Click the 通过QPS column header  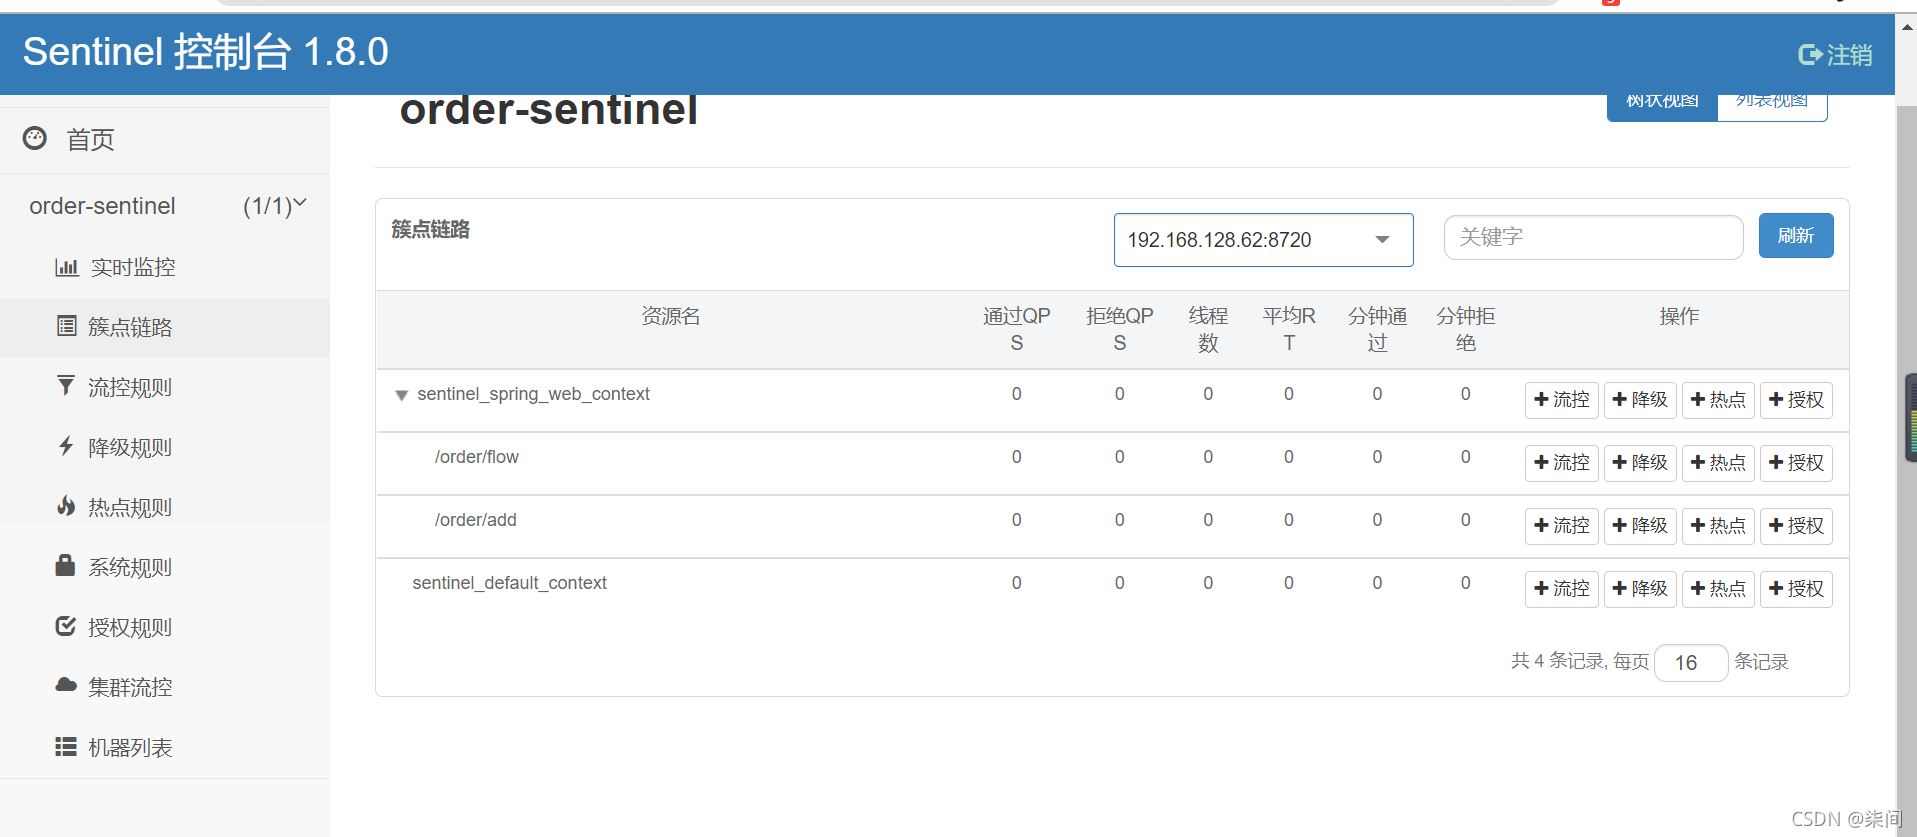click(1016, 329)
